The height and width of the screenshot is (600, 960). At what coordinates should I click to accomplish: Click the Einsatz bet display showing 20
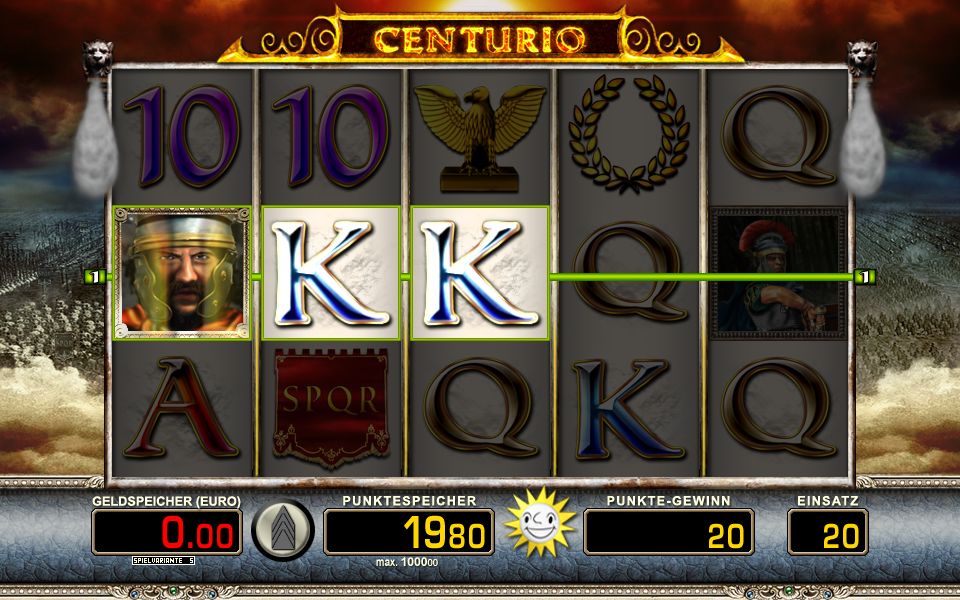[x=828, y=532]
